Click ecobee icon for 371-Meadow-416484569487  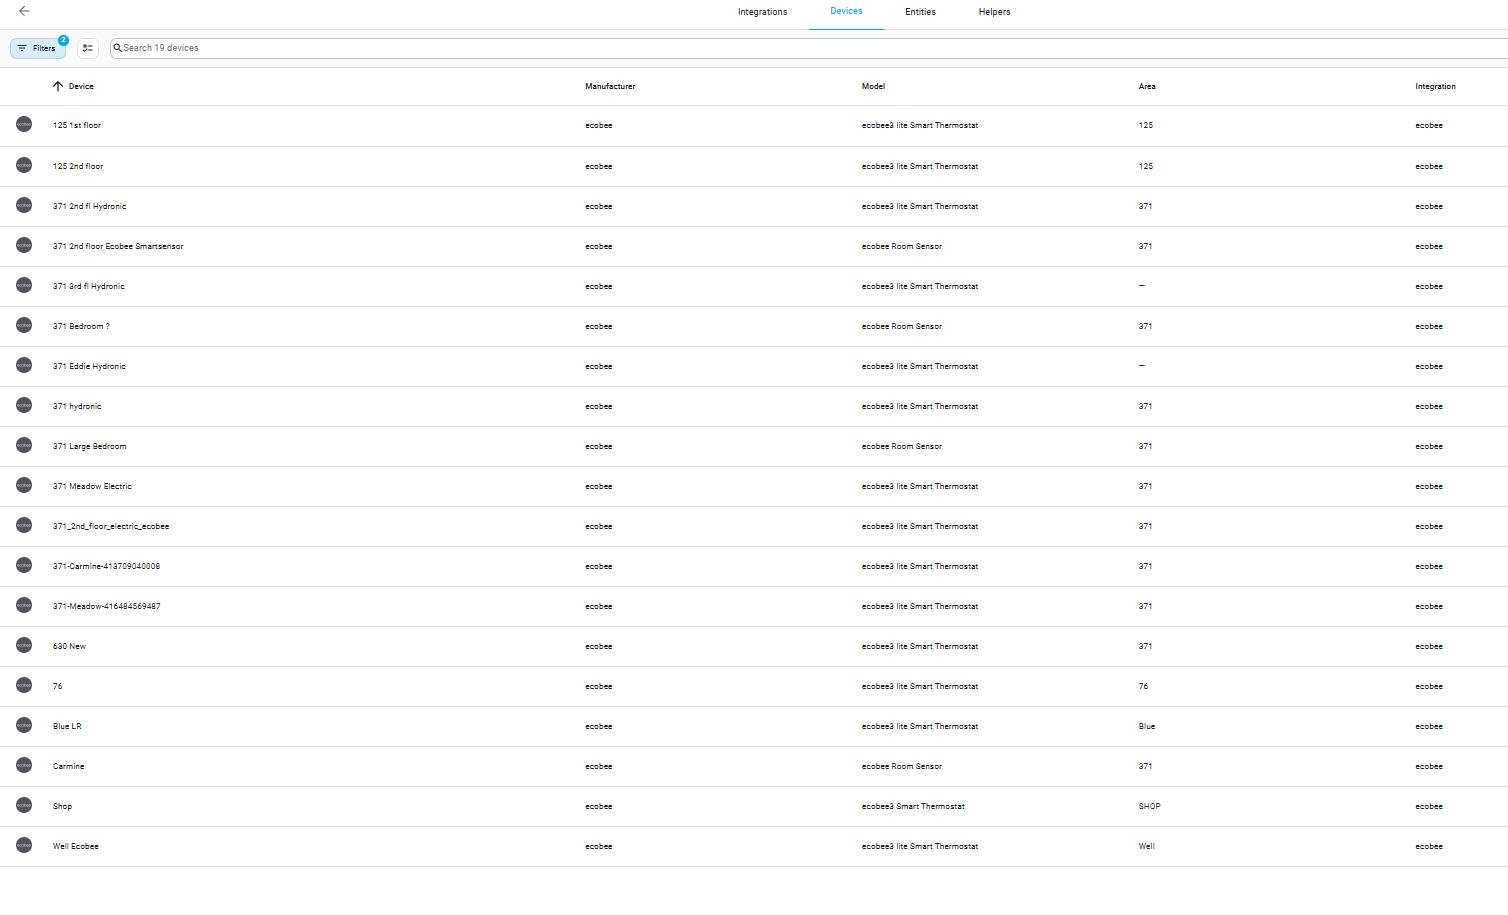point(24,605)
